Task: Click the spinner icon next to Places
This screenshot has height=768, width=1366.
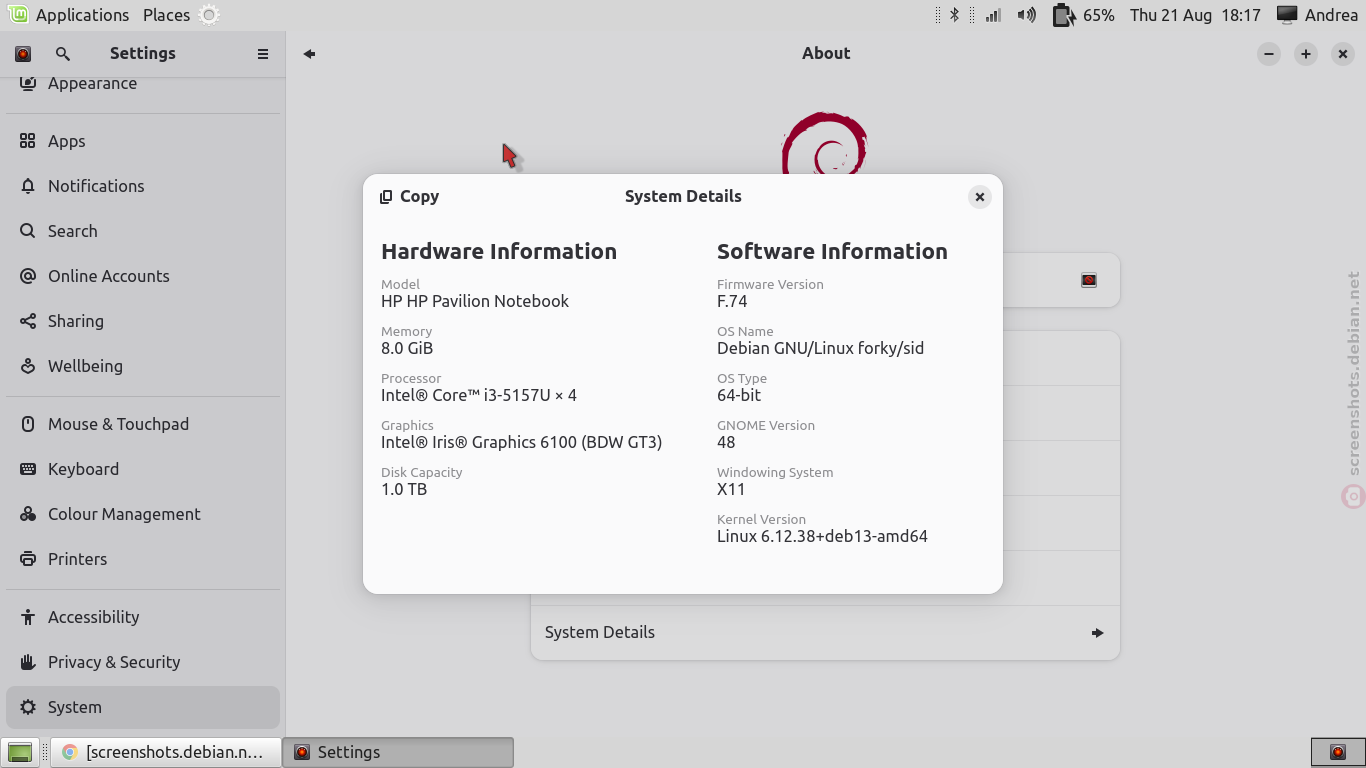Action: [x=209, y=15]
